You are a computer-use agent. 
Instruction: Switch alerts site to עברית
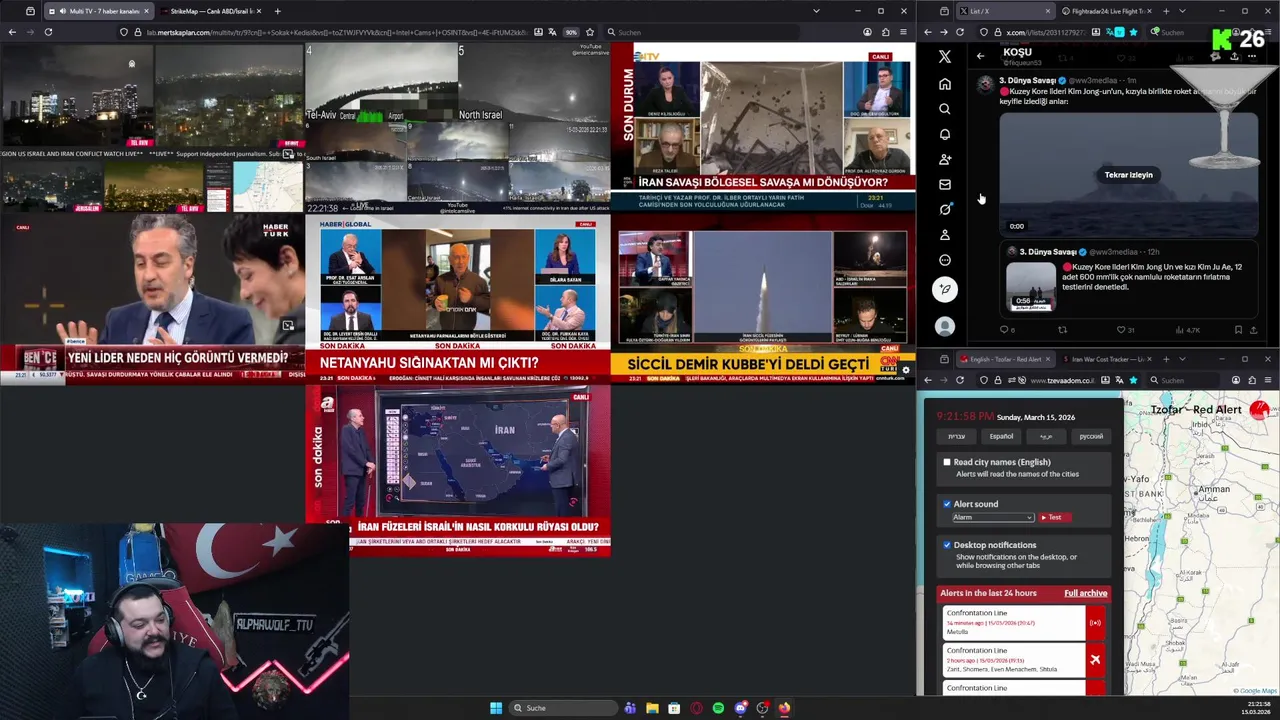(957, 436)
